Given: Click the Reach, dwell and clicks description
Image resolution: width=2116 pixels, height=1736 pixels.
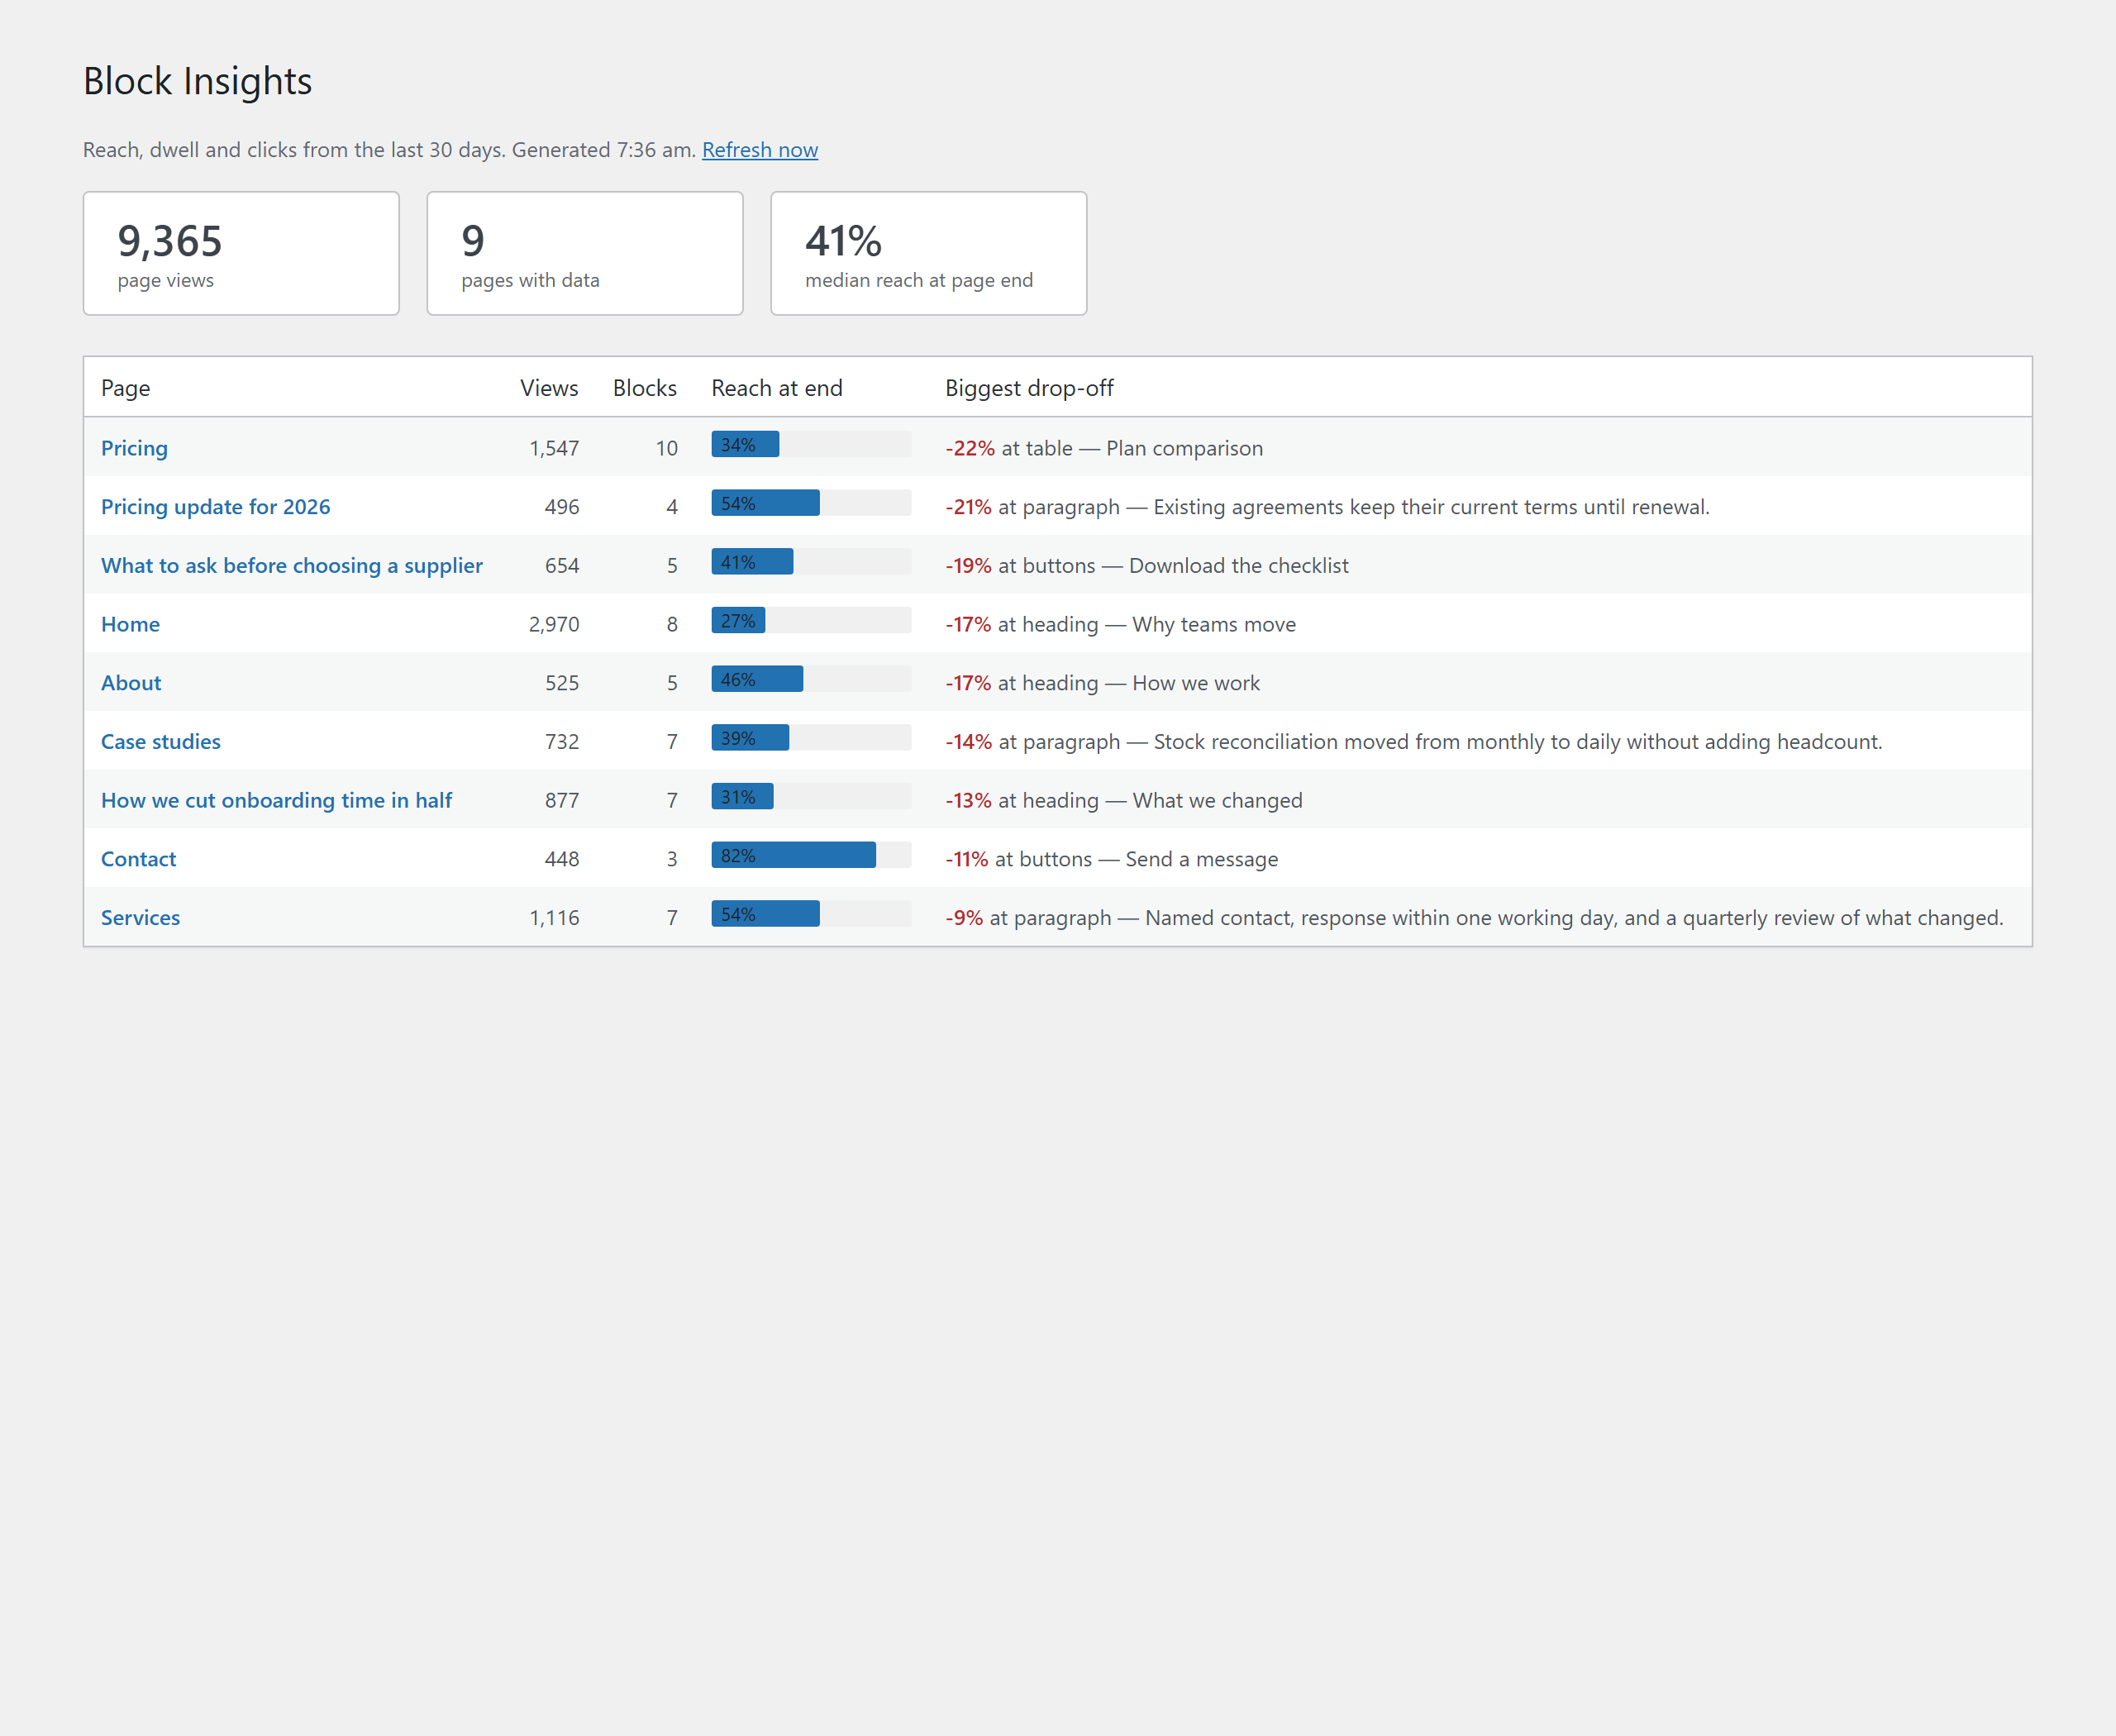Looking at the screenshot, I should pos(389,150).
